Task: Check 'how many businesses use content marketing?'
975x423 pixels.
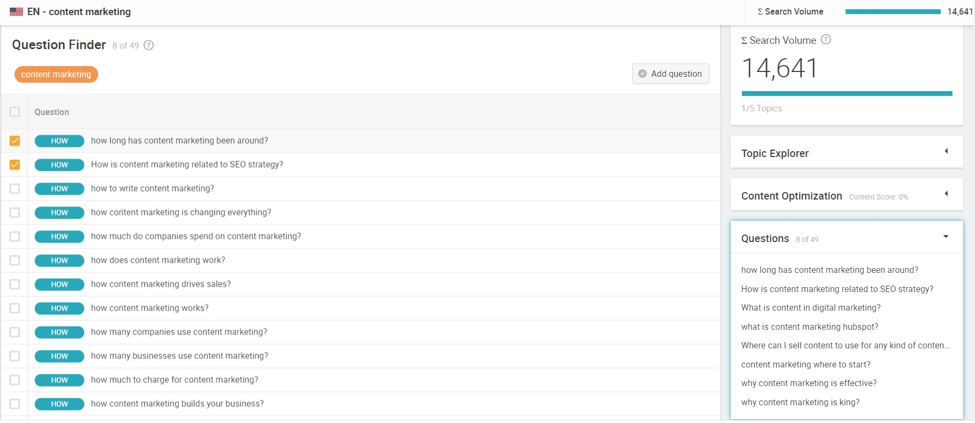Action: coord(15,356)
